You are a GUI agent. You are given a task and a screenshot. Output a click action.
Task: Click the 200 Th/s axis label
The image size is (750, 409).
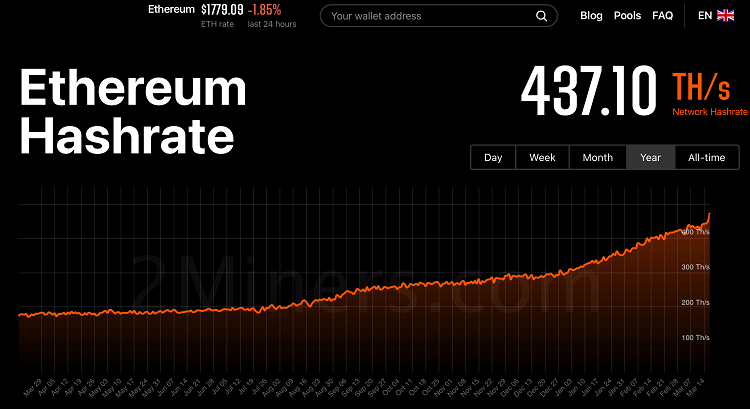[x=695, y=302]
